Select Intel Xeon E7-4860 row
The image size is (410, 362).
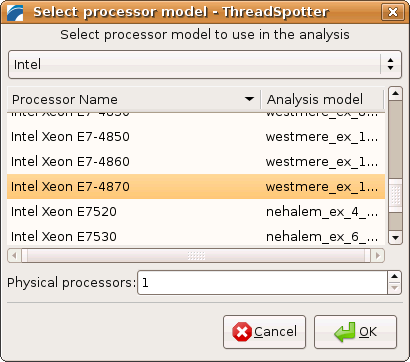coord(196,162)
